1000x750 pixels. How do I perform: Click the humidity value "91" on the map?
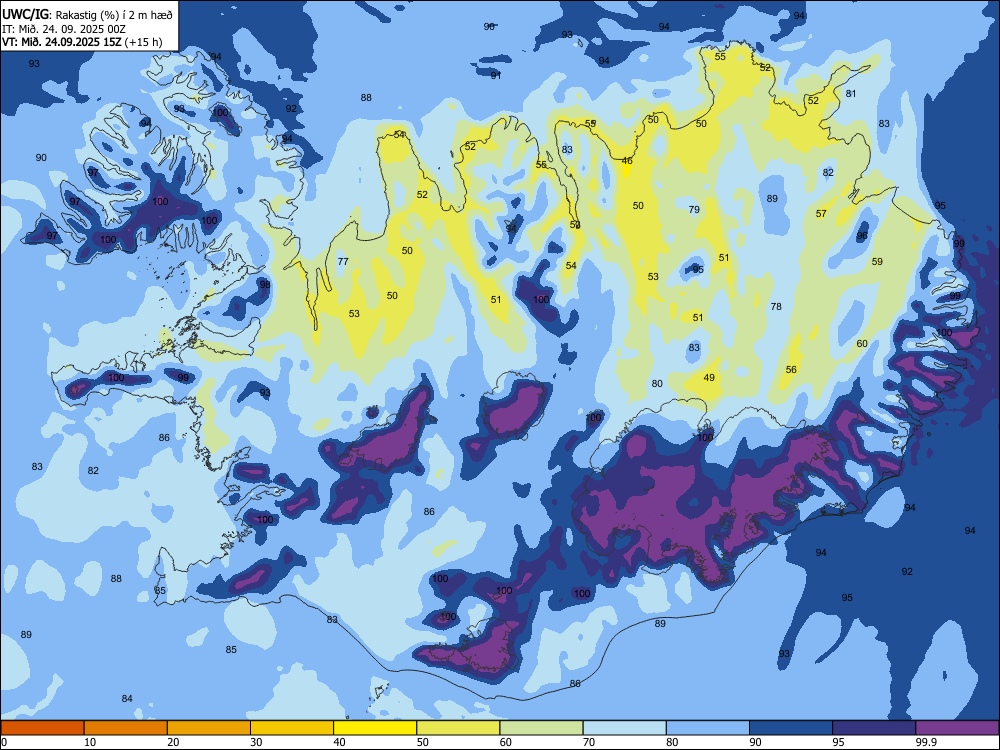[496, 75]
